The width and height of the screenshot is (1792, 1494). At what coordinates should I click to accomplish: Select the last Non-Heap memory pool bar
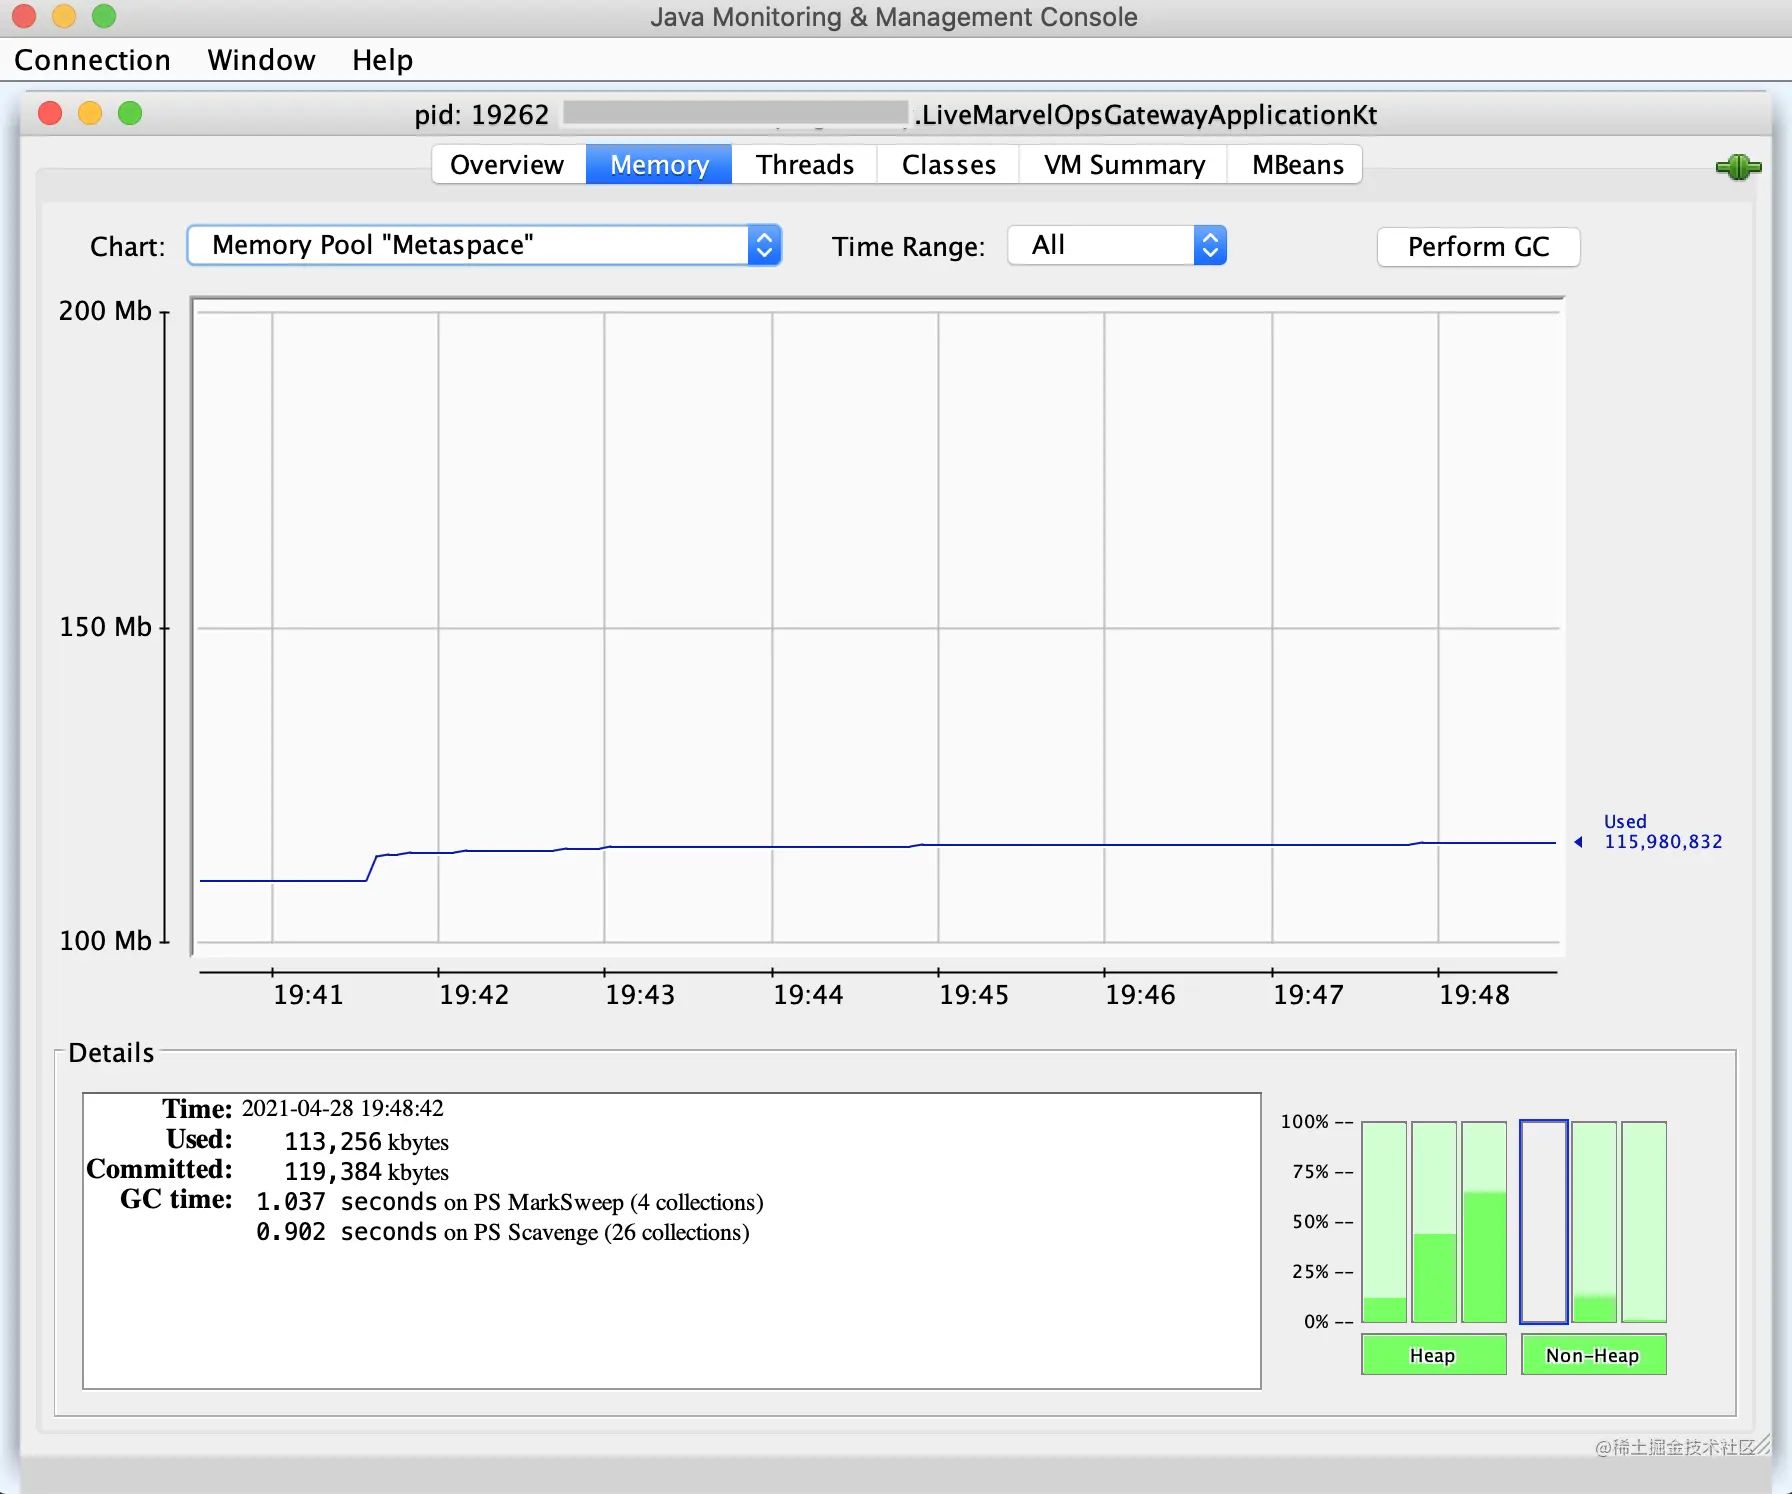point(1644,1222)
